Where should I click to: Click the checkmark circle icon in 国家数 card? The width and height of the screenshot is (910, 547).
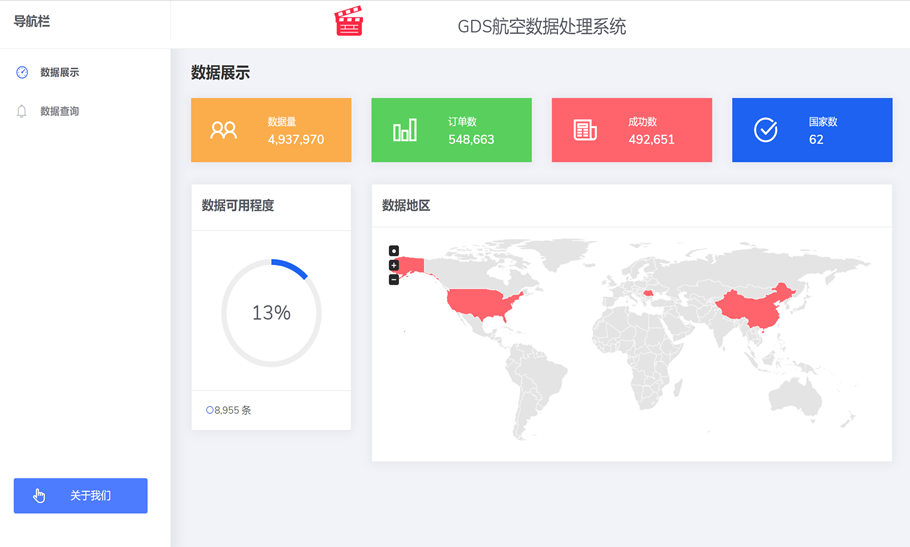pos(766,130)
